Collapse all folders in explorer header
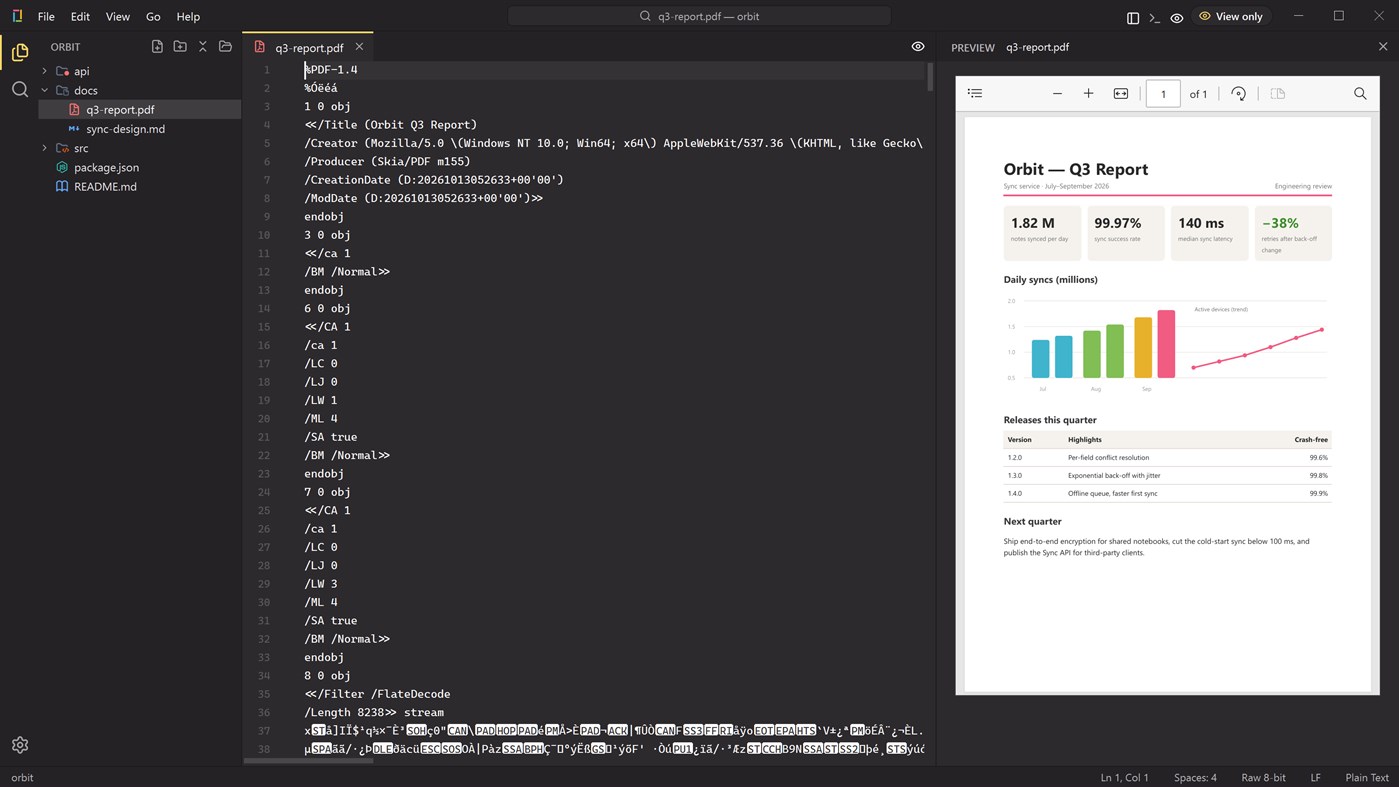The image size is (1399, 787). point(203,47)
